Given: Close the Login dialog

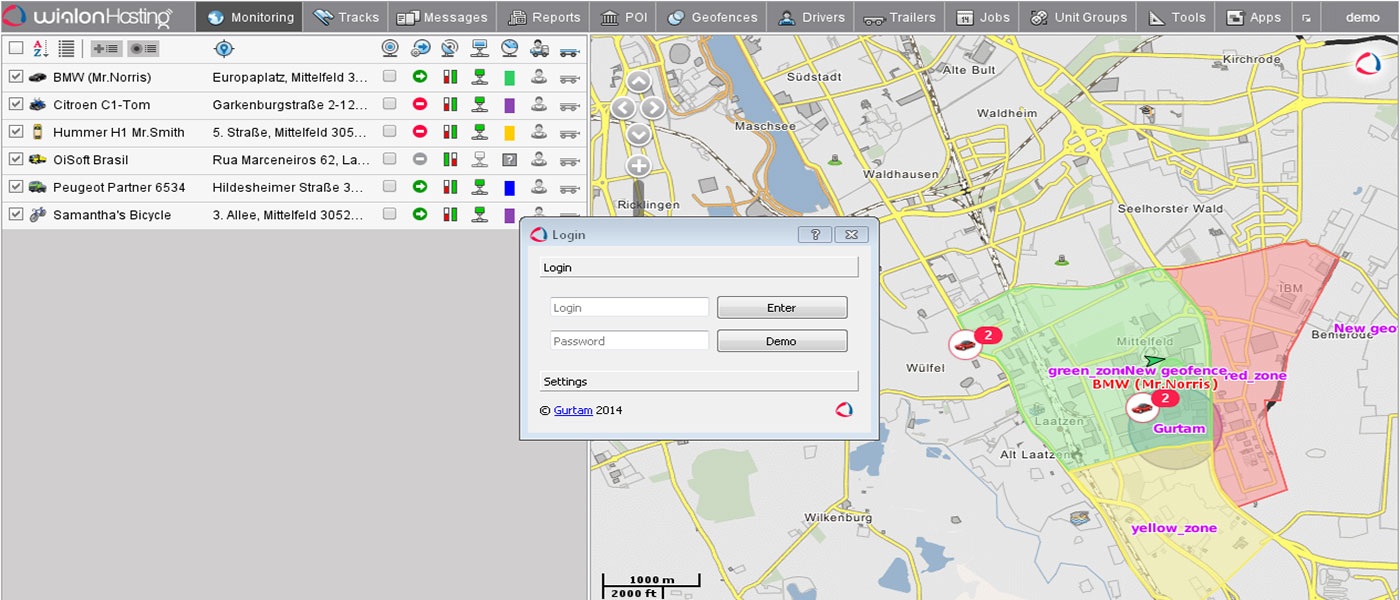Looking at the screenshot, I should (x=851, y=234).
